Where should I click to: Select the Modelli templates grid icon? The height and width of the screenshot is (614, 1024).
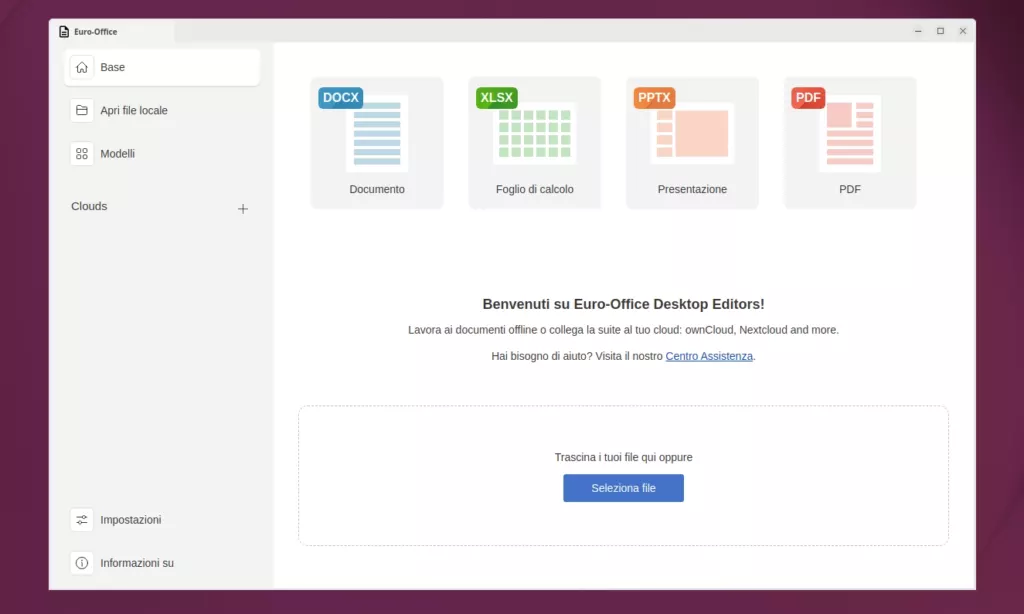coord(82,154)
